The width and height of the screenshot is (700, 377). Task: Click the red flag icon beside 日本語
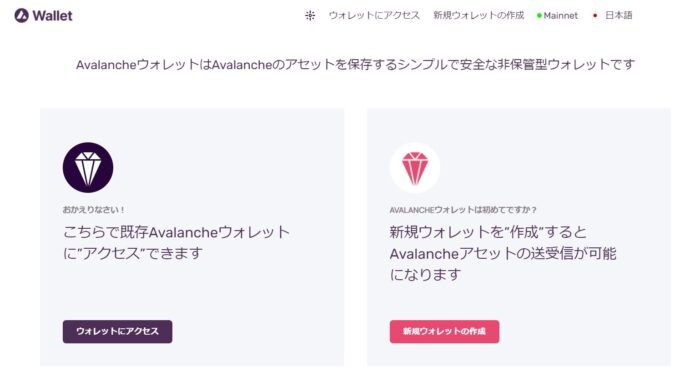pos(595,16)
